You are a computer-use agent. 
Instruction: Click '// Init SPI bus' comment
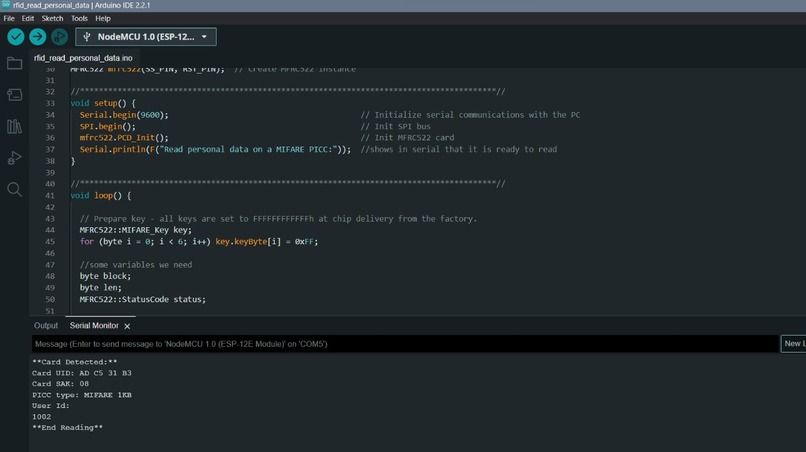tap(395, 126)
